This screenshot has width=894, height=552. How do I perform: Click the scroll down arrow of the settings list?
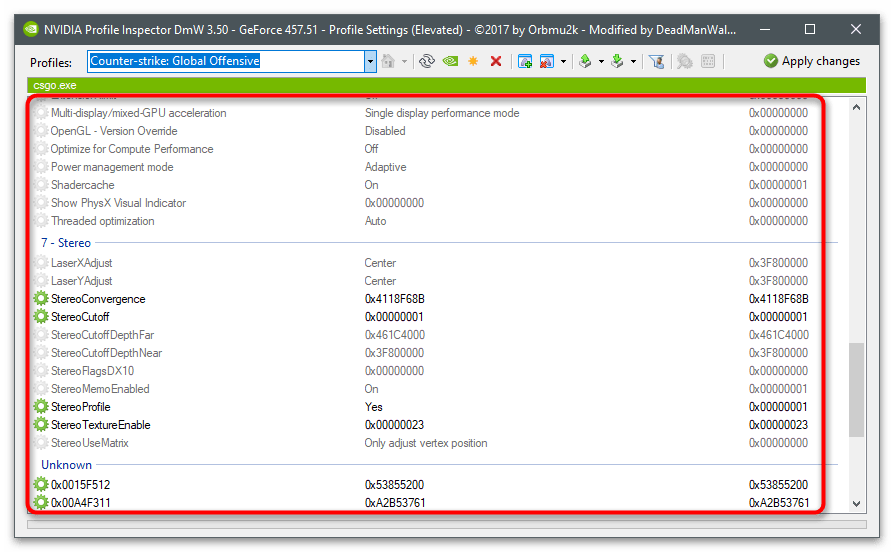point(856,504)
